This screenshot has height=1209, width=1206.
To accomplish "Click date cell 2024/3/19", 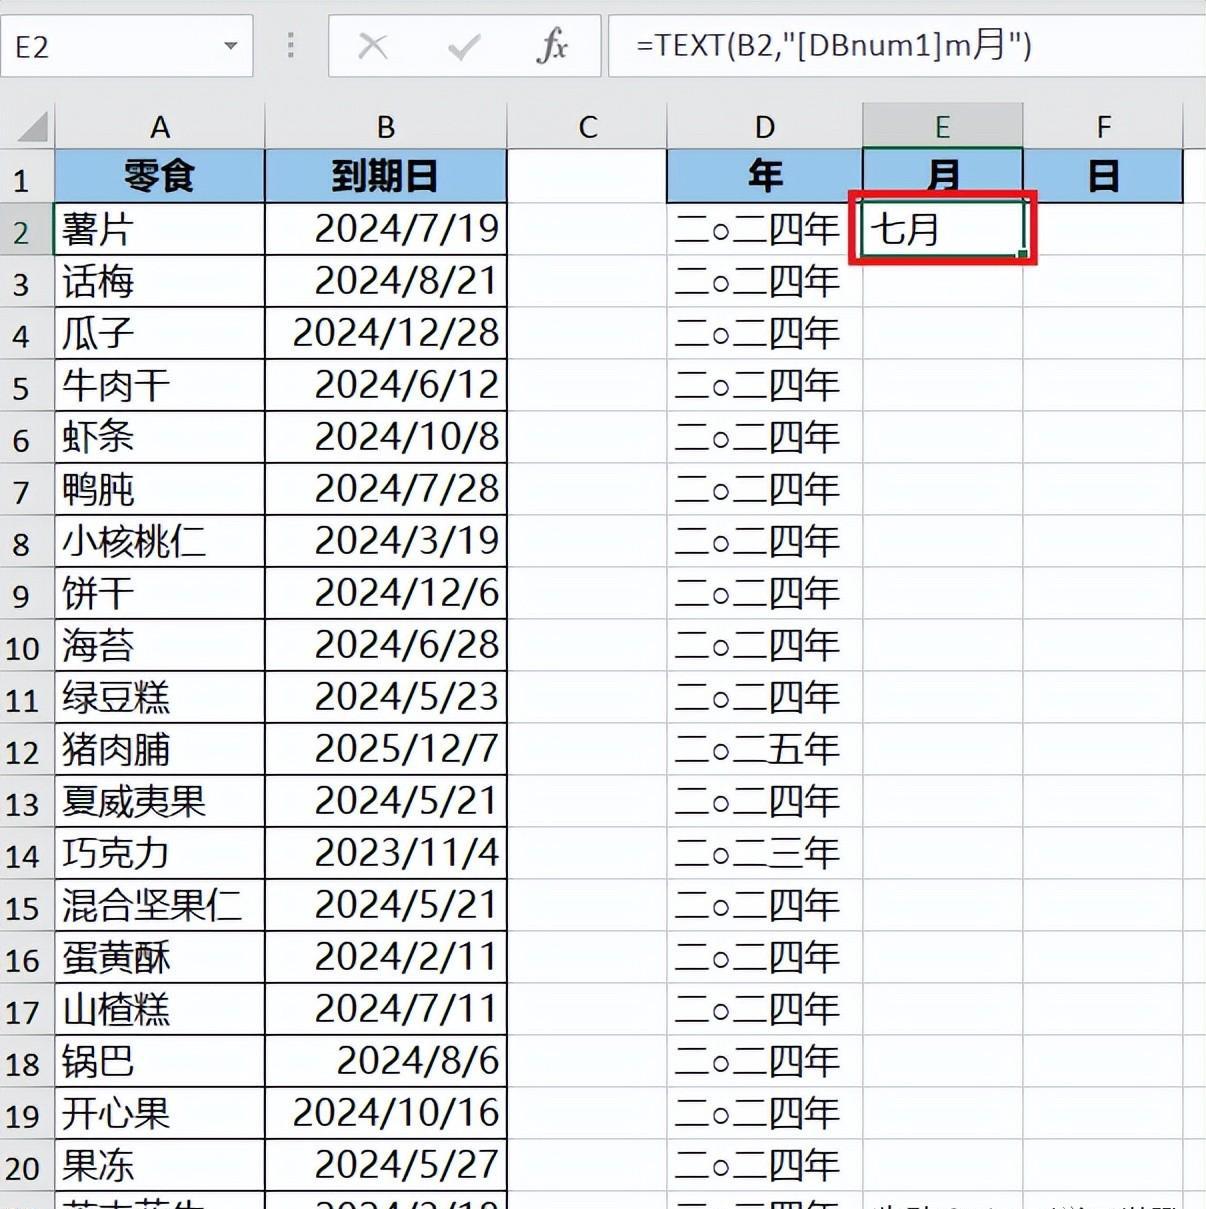I will (386, 541).
